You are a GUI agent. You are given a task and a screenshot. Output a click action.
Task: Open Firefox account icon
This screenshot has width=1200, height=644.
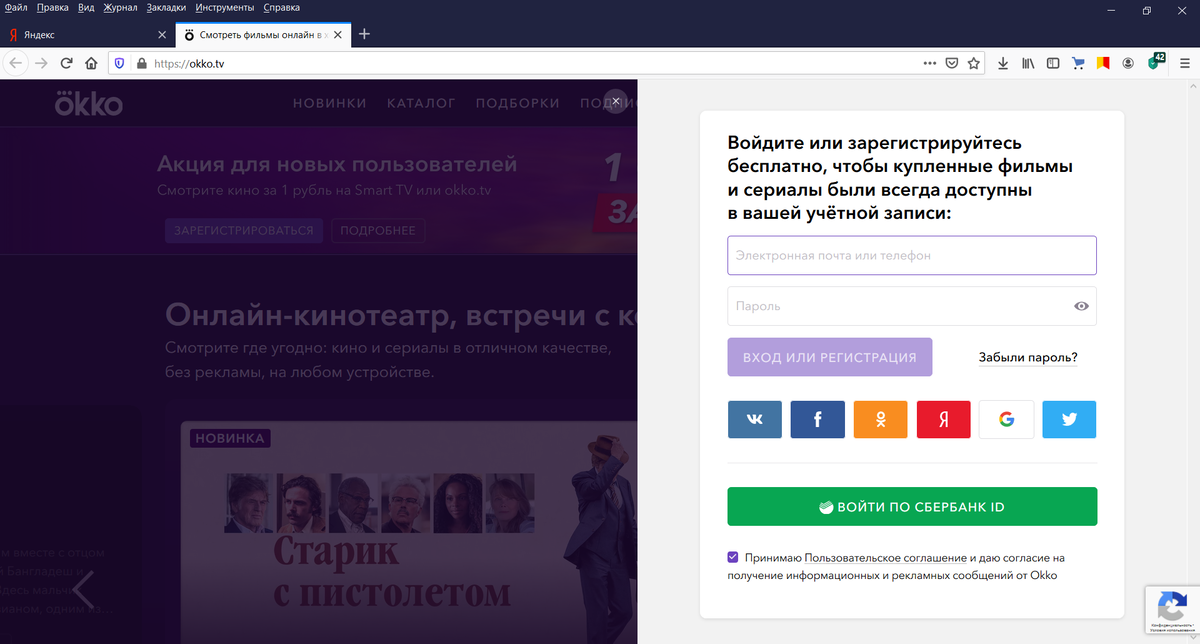[1128, 62]
